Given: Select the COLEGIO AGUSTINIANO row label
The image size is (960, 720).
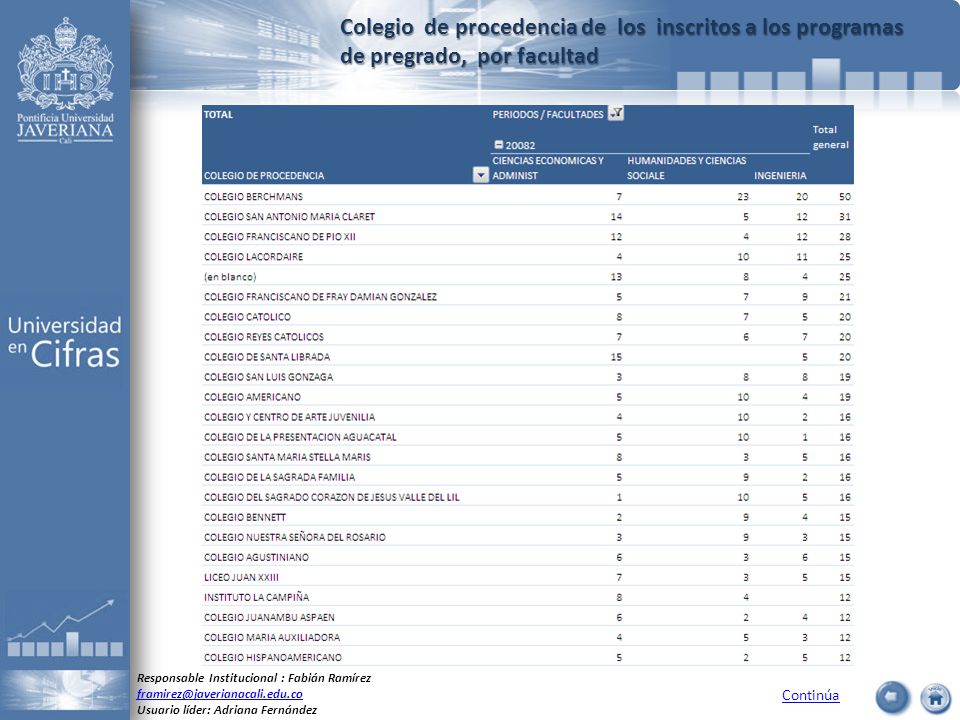Looking at the screenshot, I should tap(257, 557).
